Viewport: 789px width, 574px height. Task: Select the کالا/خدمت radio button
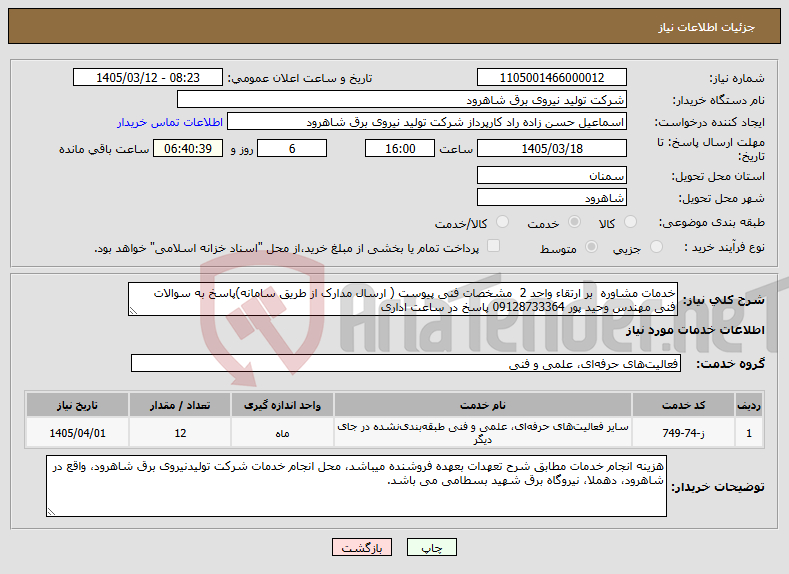click(x=502, y=222)
